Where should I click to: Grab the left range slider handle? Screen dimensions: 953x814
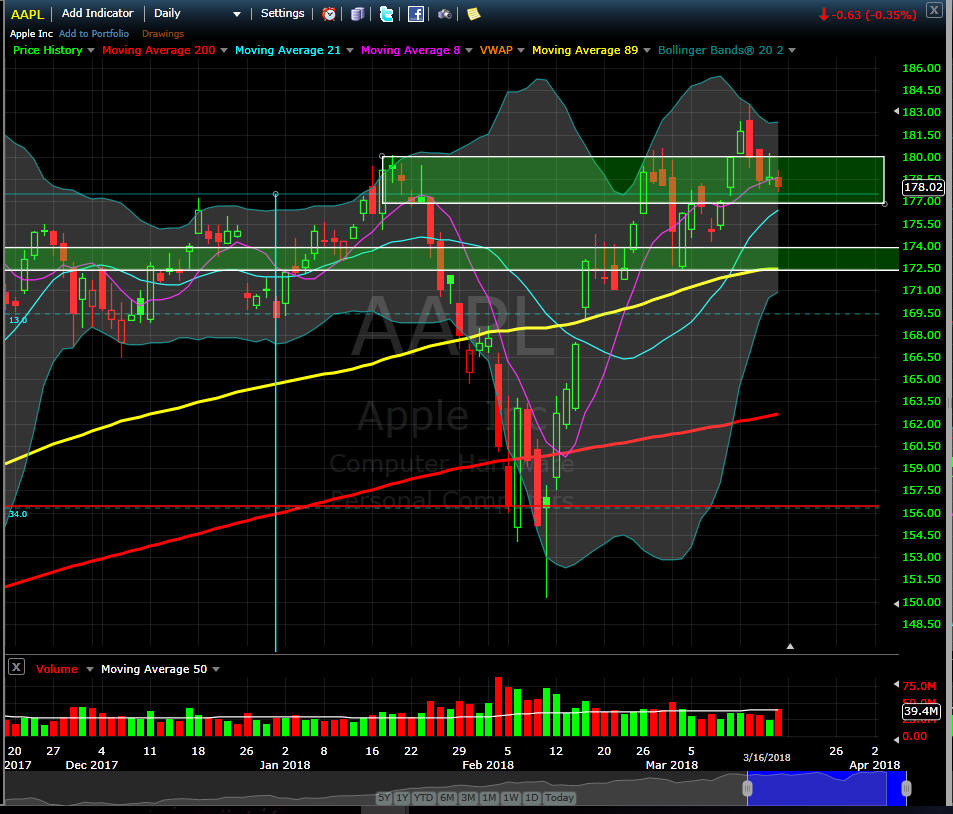click(x=748, y=788)
